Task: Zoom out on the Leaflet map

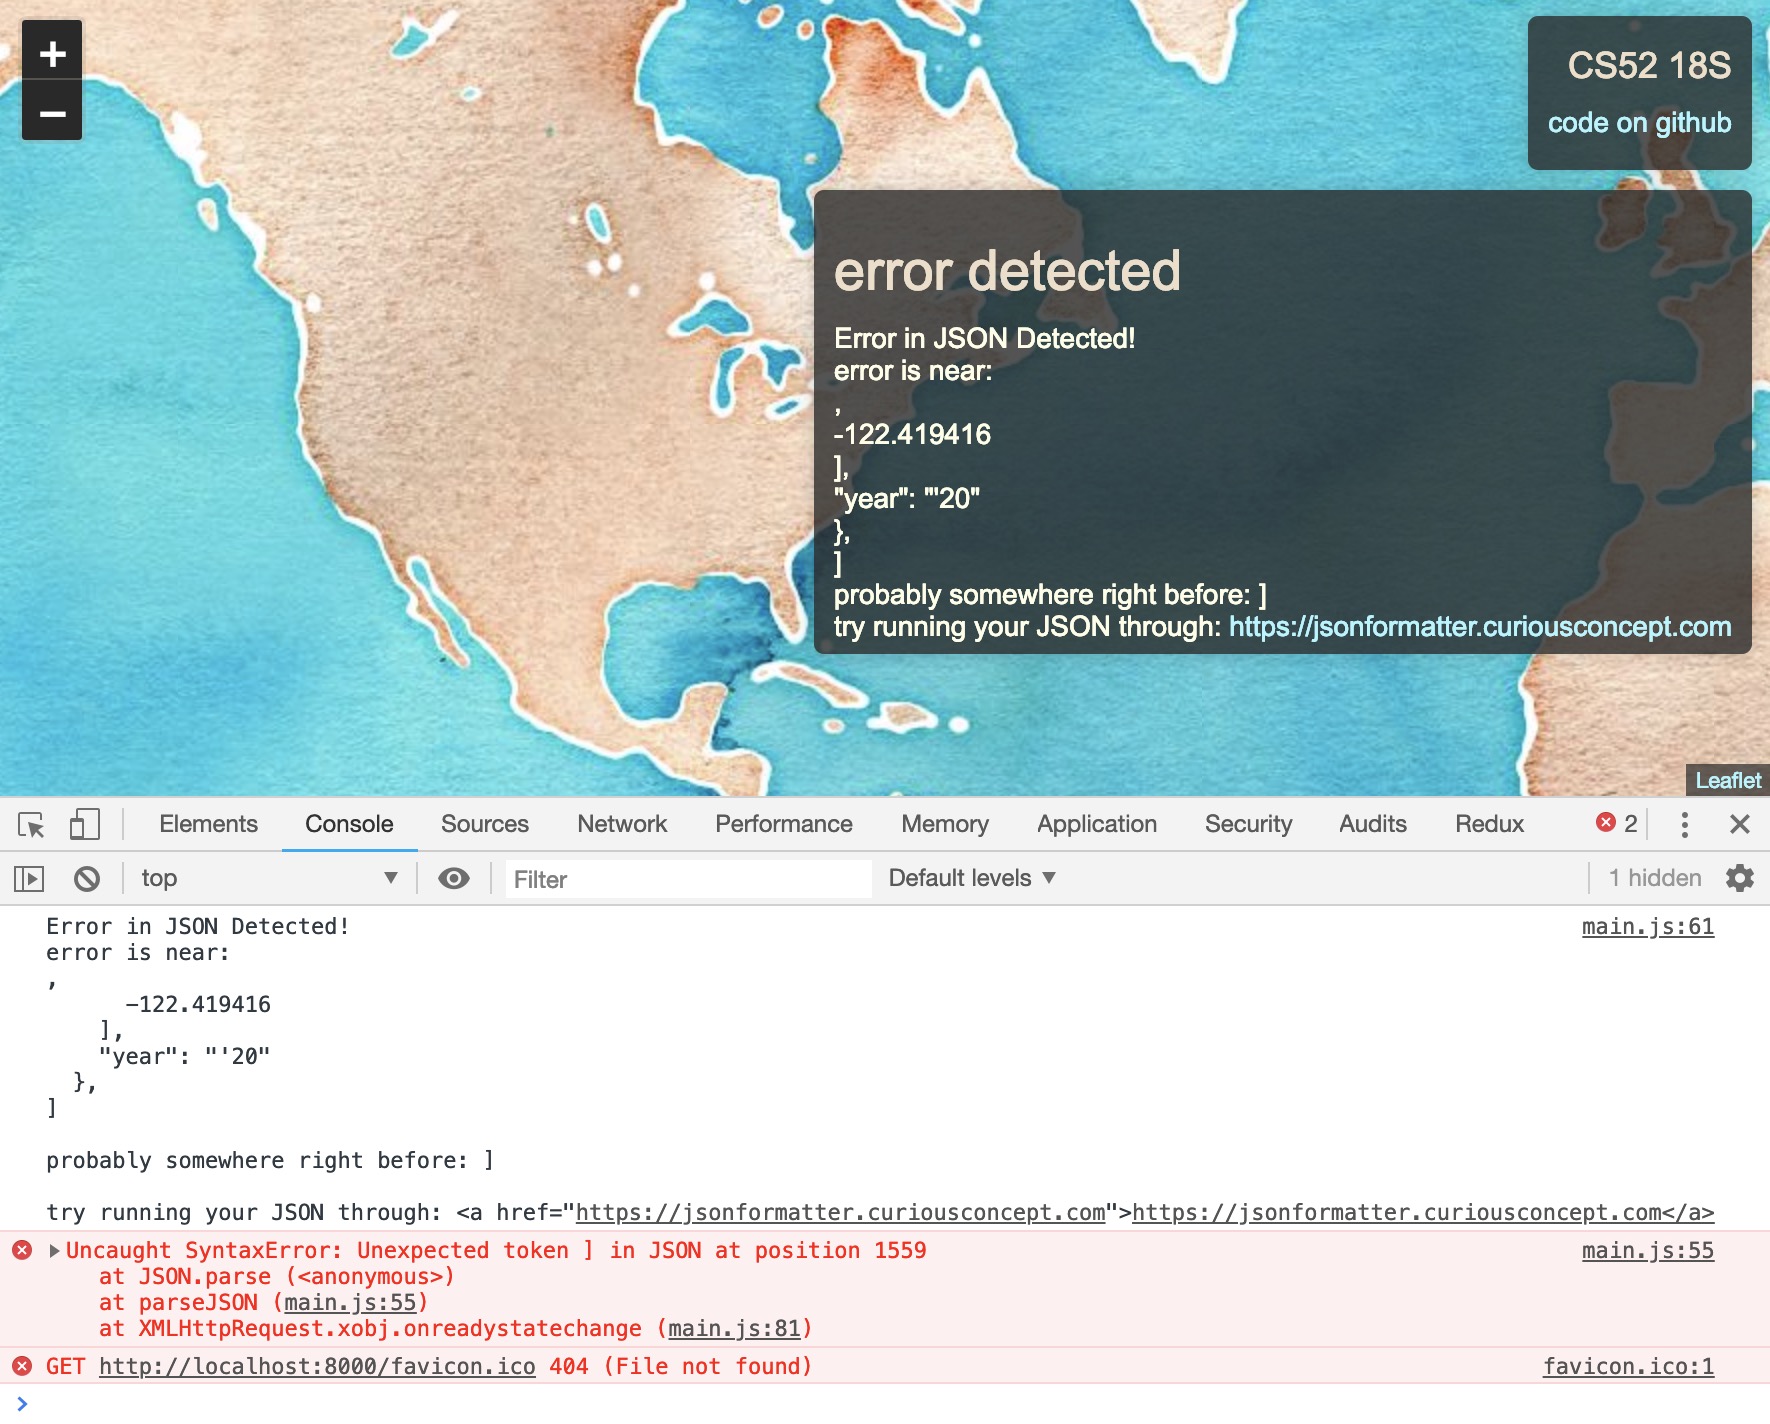Action: click(52, 113)
